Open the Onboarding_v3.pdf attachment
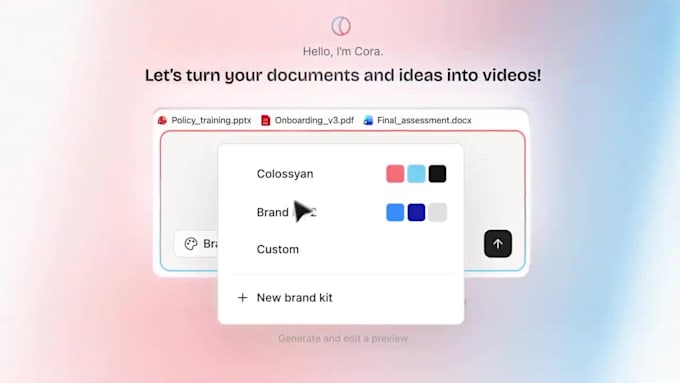 308,121
